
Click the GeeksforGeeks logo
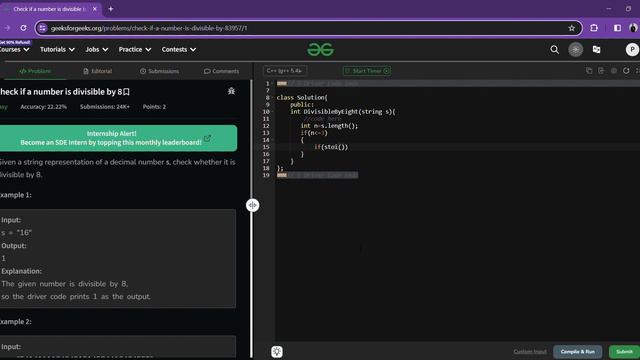point(320,50)
